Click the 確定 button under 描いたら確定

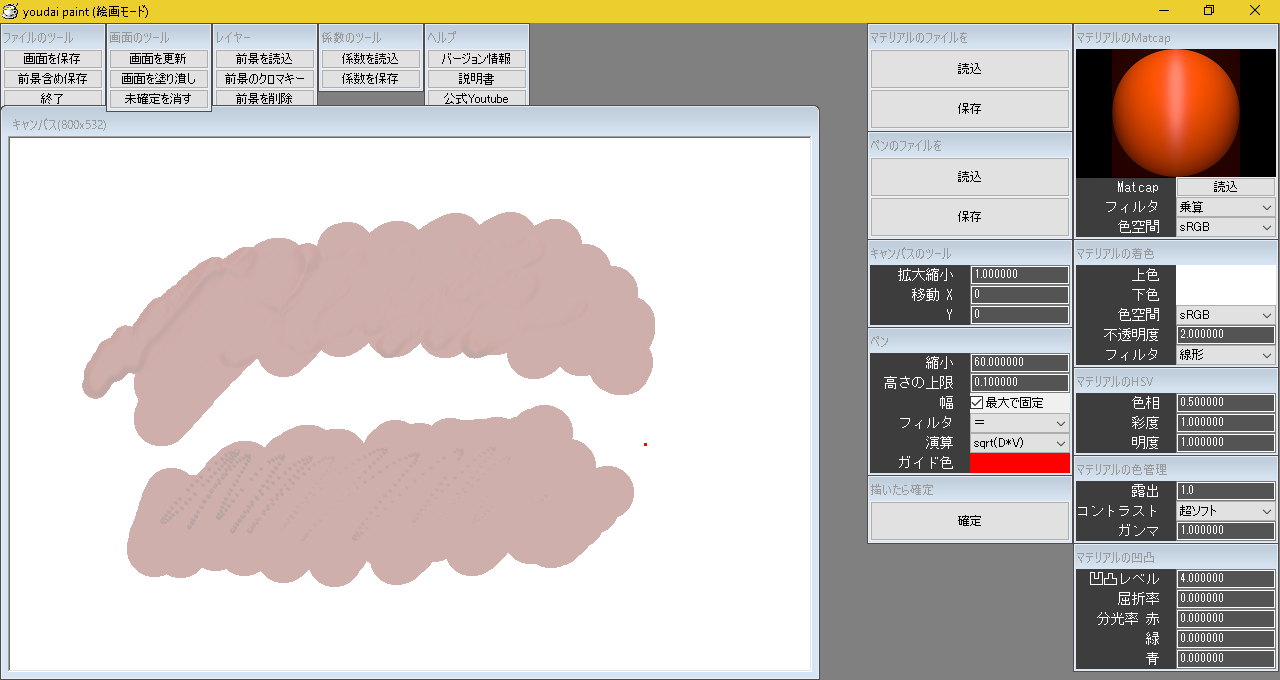(969, 520)
